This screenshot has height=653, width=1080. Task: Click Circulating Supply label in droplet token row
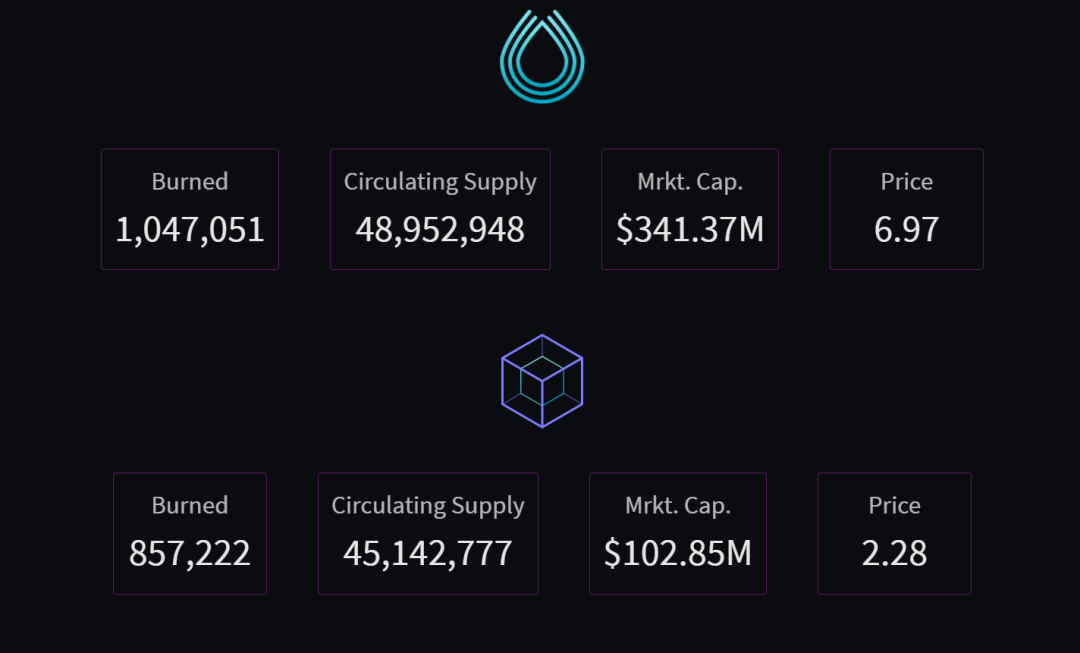pyautogui.click(x=440, y=182)
